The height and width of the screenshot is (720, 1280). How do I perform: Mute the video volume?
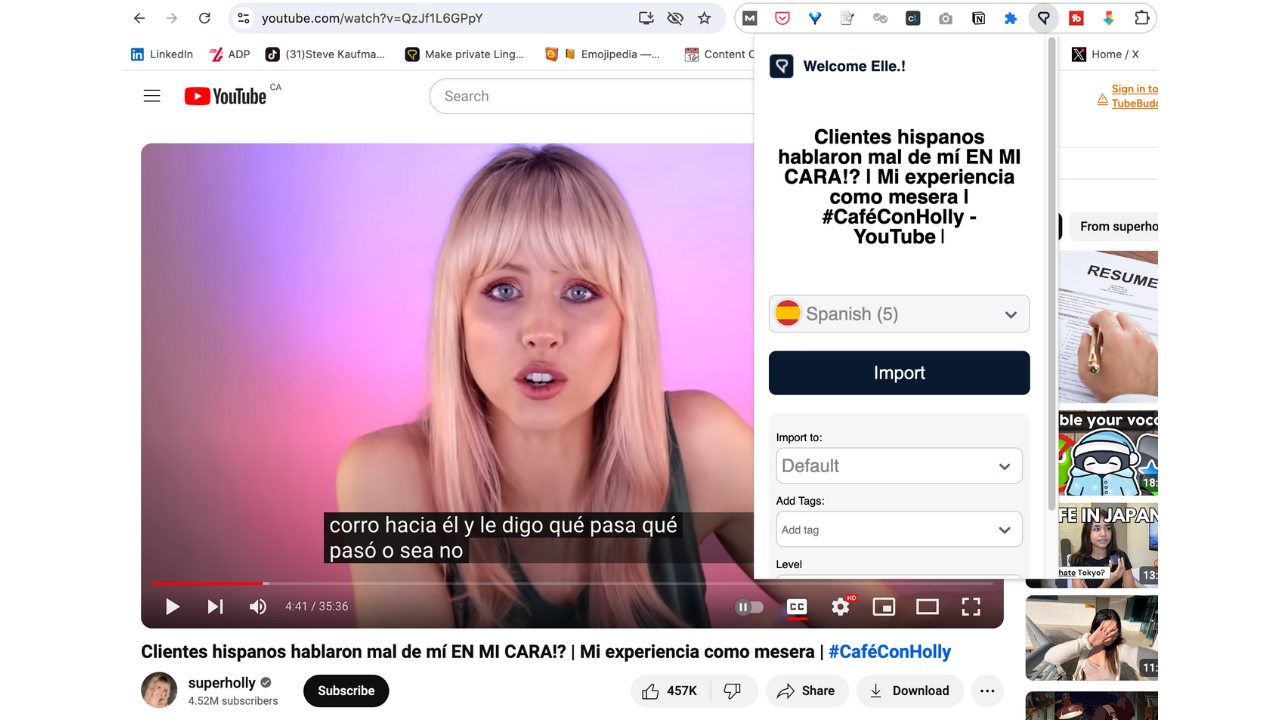[x=258, y=606]
